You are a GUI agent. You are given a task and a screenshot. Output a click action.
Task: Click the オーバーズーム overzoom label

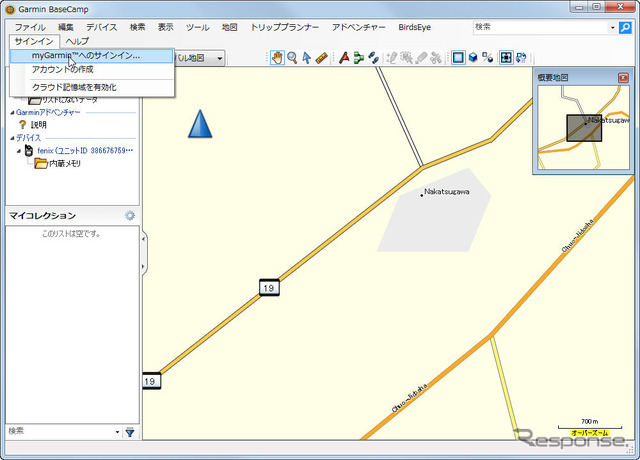pos(590,433)
